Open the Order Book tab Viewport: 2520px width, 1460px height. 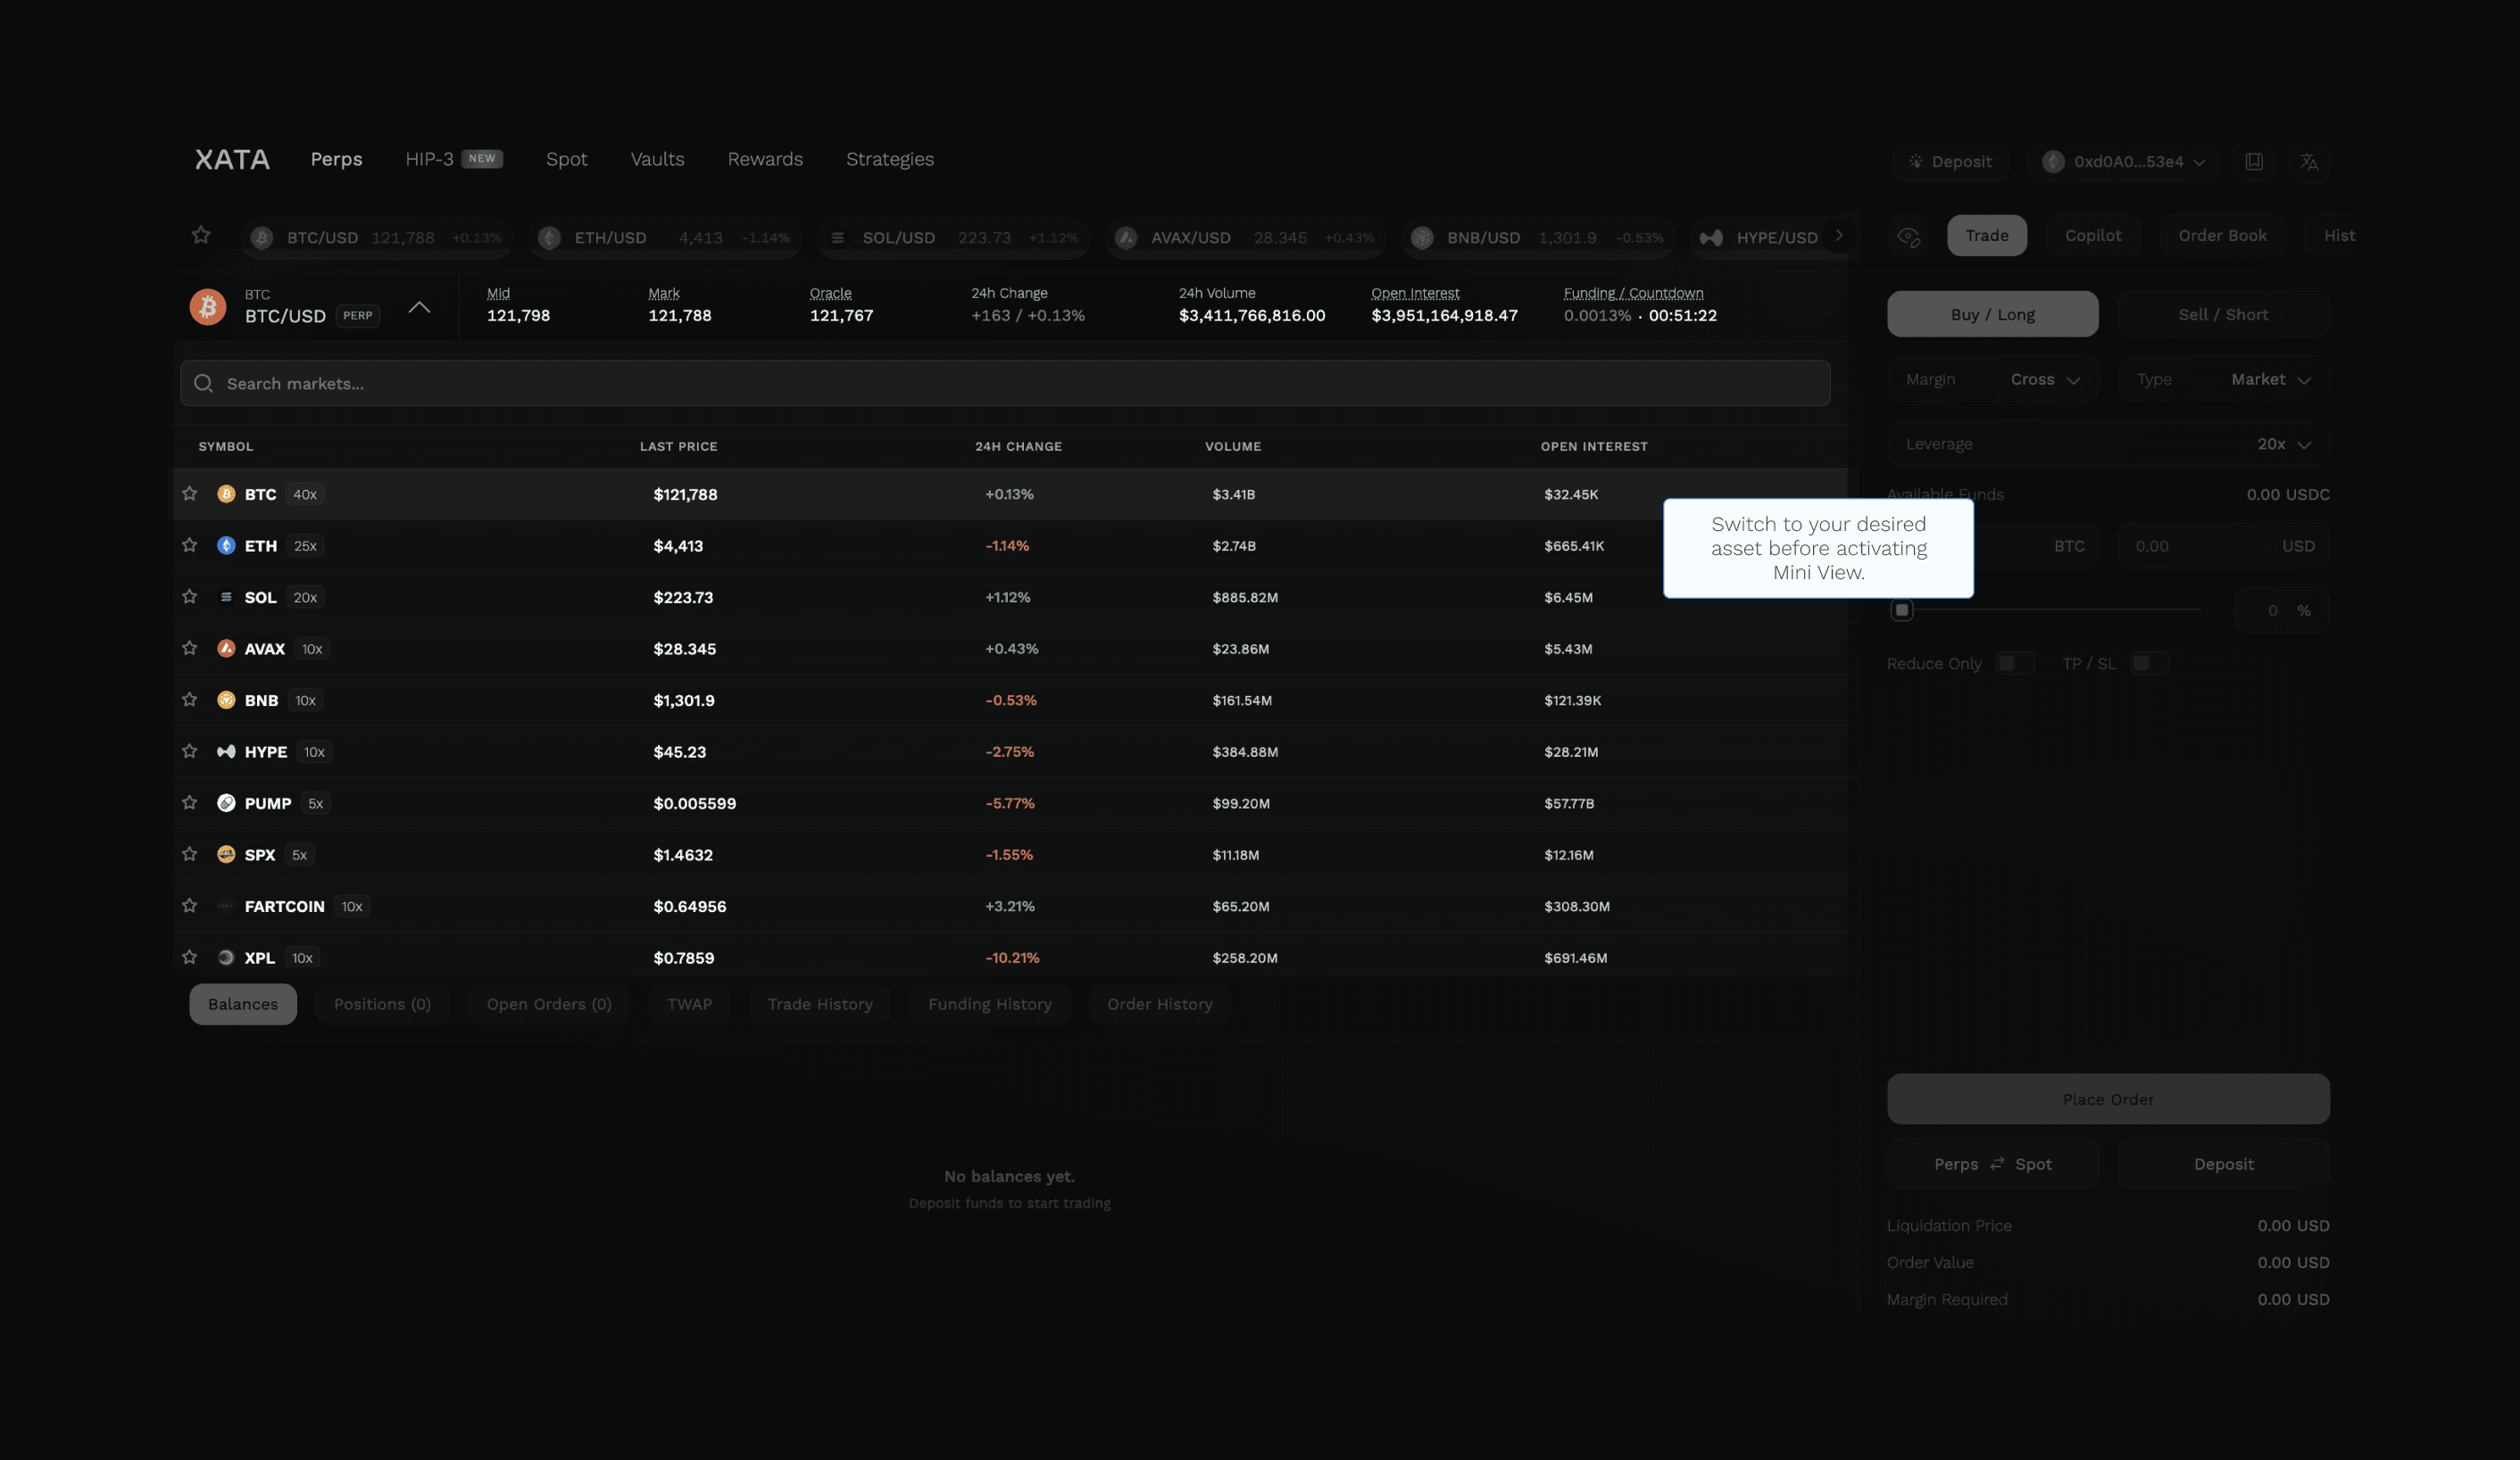[x=2222, y=236]
